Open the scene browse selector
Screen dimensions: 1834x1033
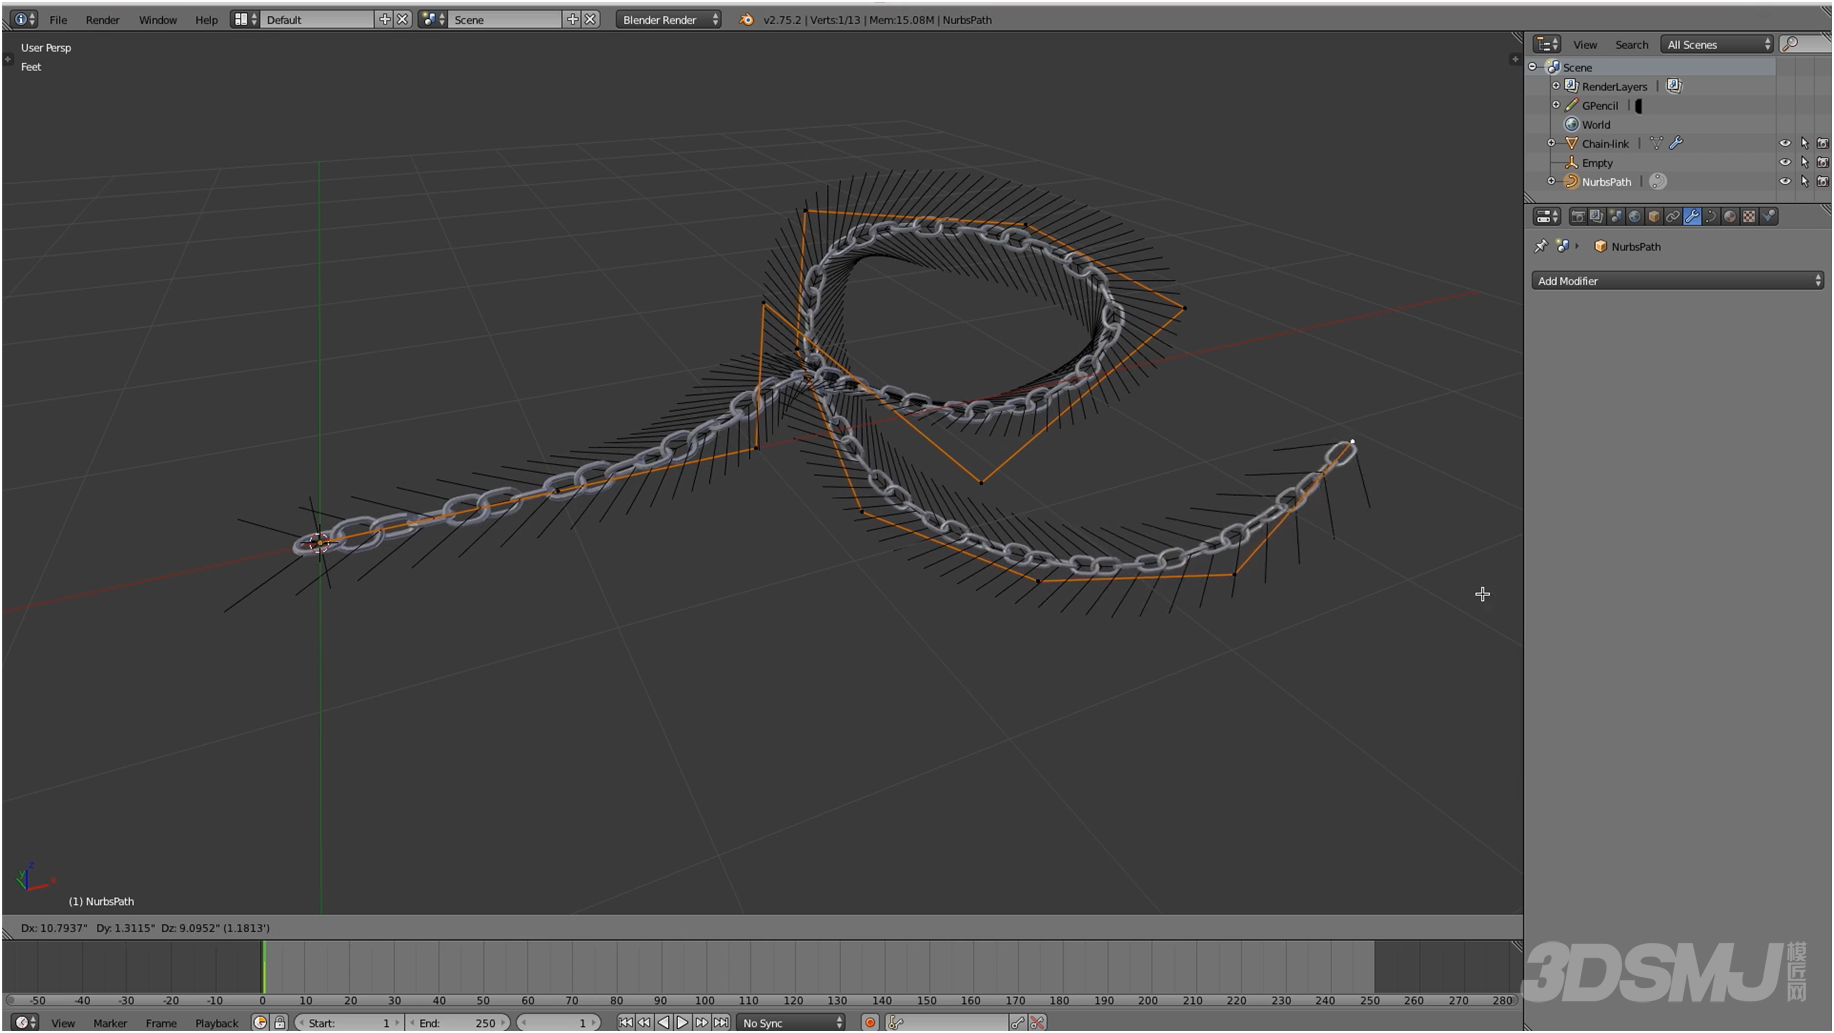pyautogui.click(x=432, y=19)
